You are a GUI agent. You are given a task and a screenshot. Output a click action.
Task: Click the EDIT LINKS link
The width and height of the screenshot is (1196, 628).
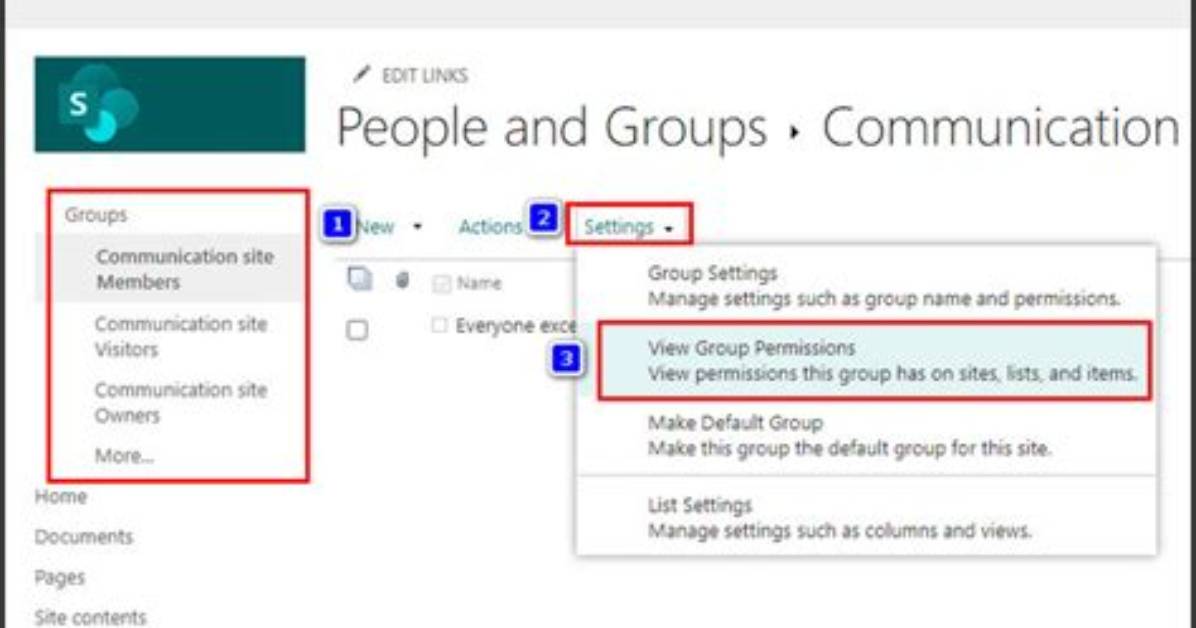click(x=425, y=76)
